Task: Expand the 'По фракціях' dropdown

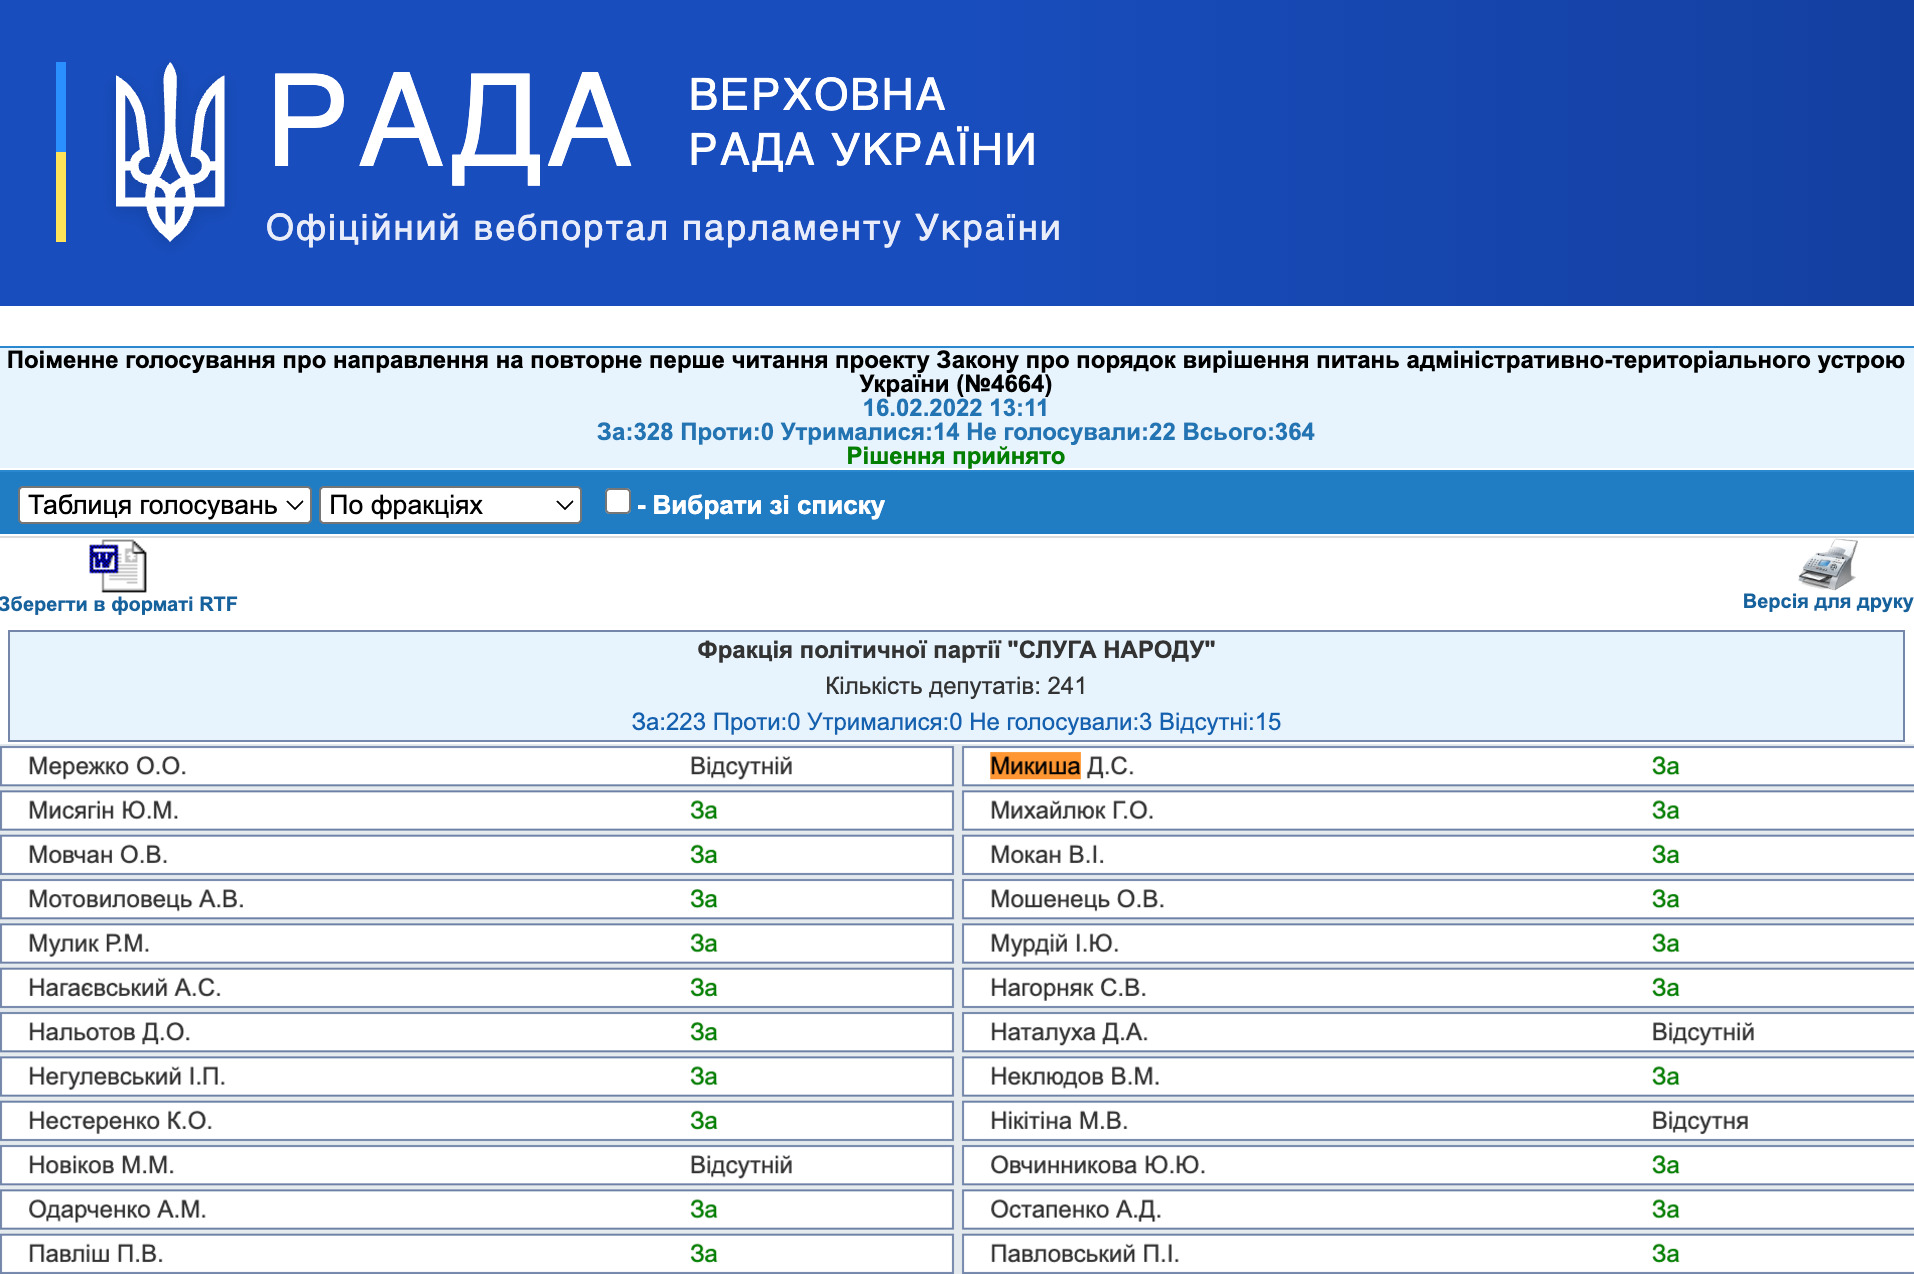Action: tap(450, 505)
